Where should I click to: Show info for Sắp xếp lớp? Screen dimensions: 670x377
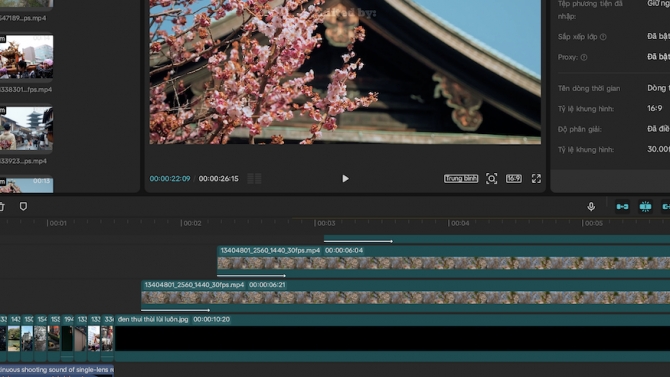[603, 37]
